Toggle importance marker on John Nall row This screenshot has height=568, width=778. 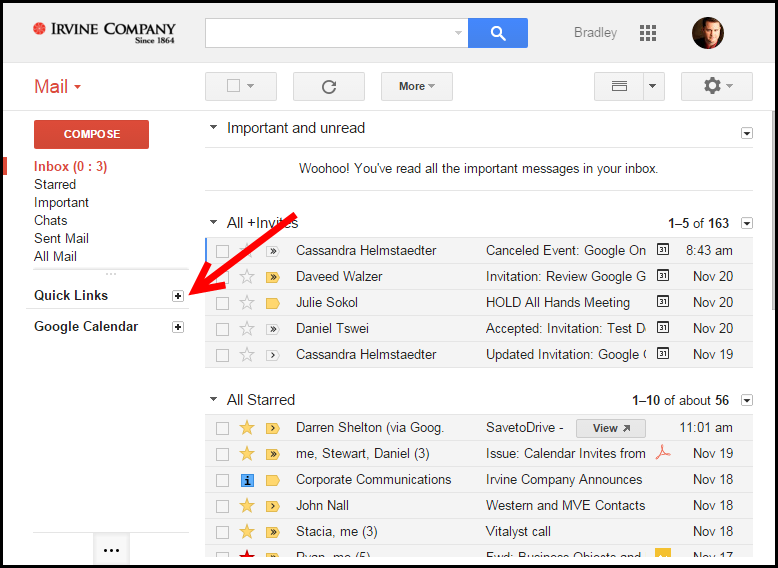(272, 506)
